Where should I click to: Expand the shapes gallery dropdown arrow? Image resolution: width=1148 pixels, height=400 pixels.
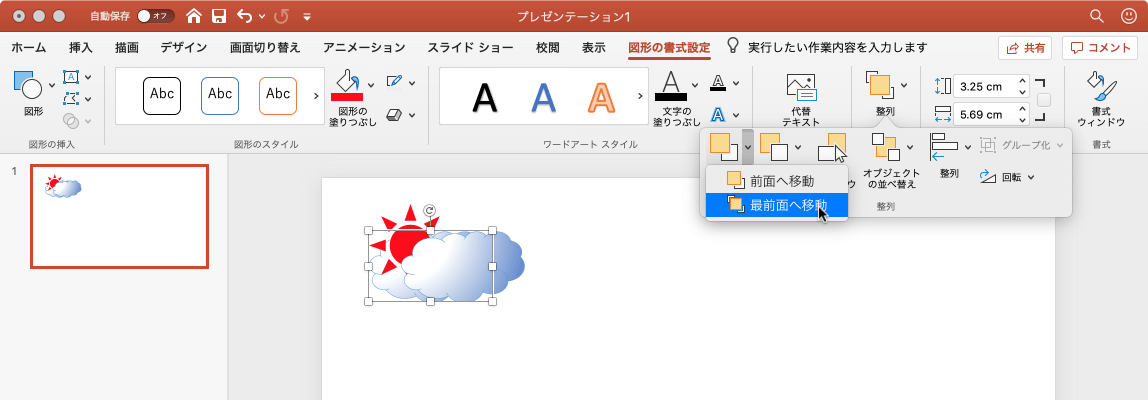coord(51,85)
